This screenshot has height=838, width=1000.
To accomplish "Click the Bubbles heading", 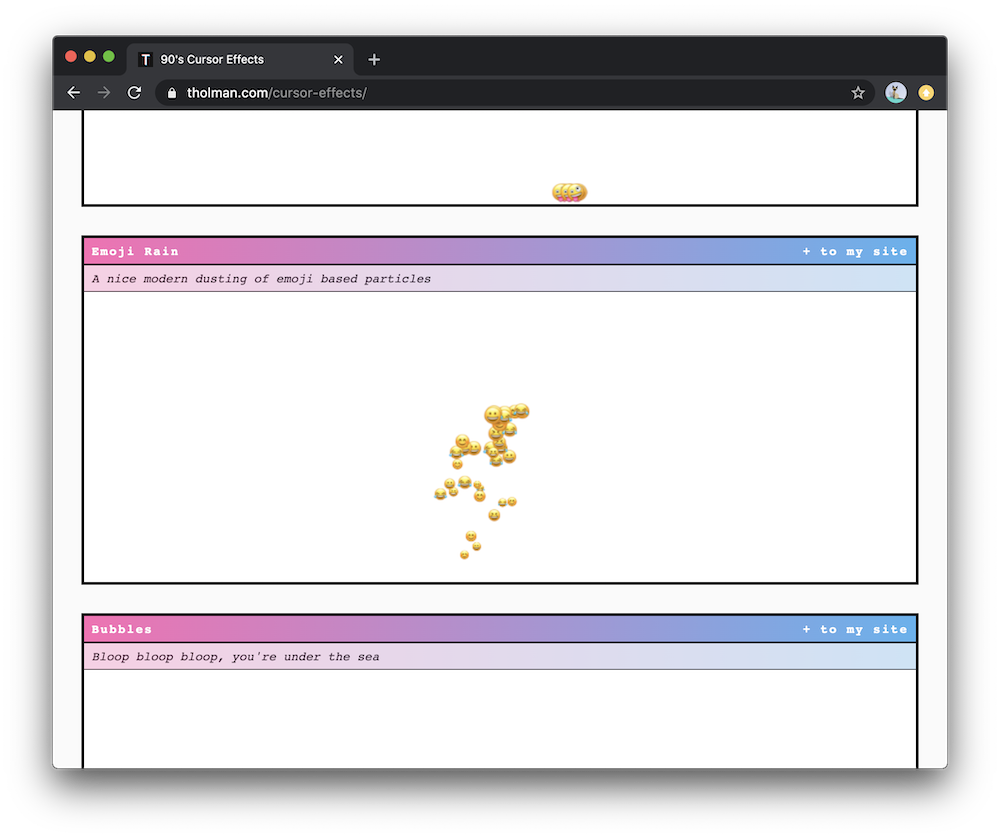I will point(121,629).
